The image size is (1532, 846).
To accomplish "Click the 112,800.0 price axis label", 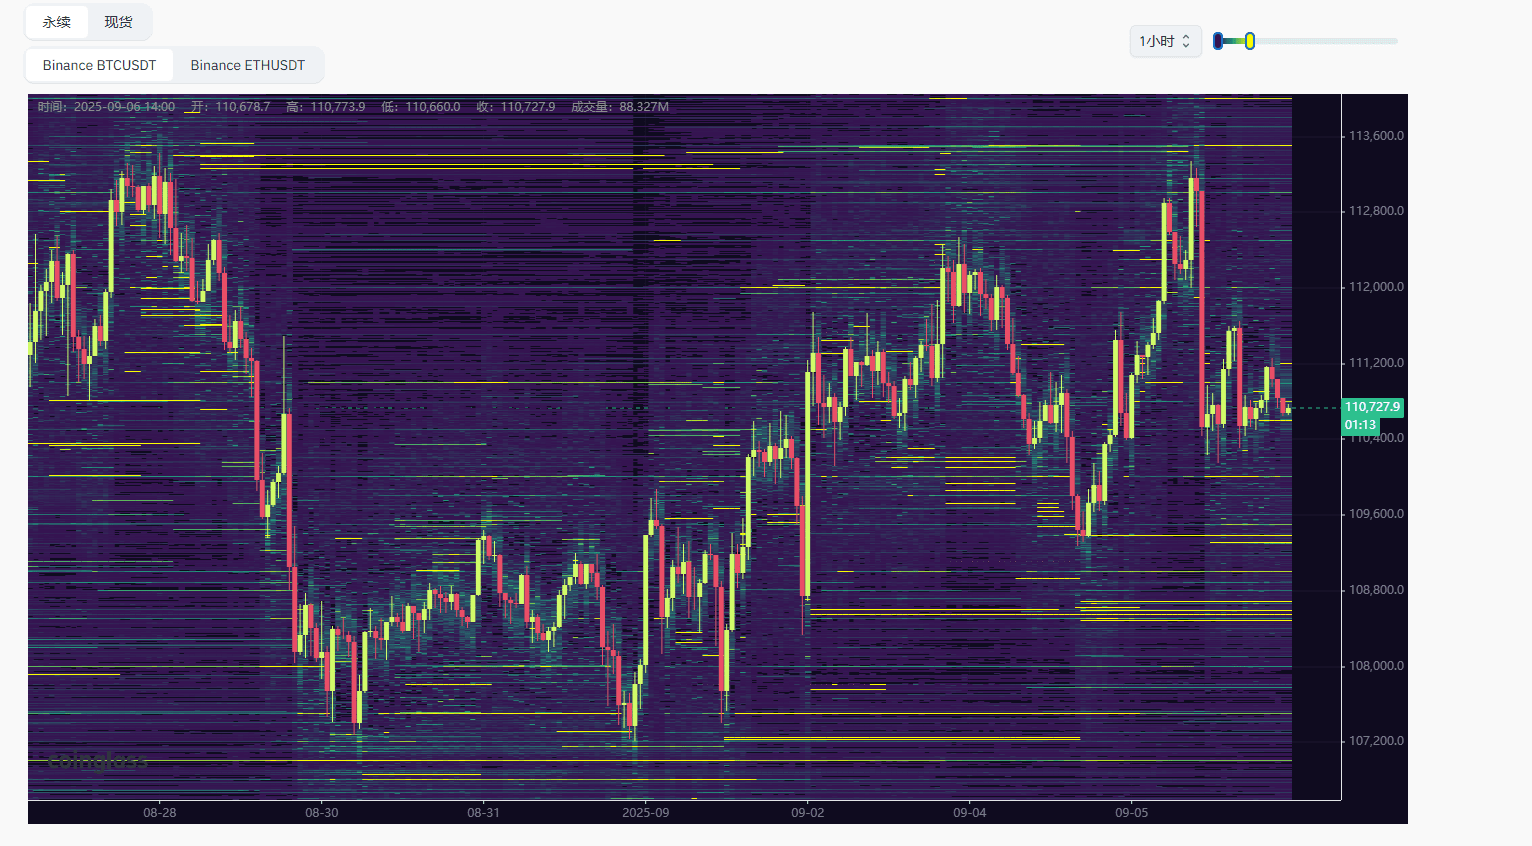I will [1376, 211].
